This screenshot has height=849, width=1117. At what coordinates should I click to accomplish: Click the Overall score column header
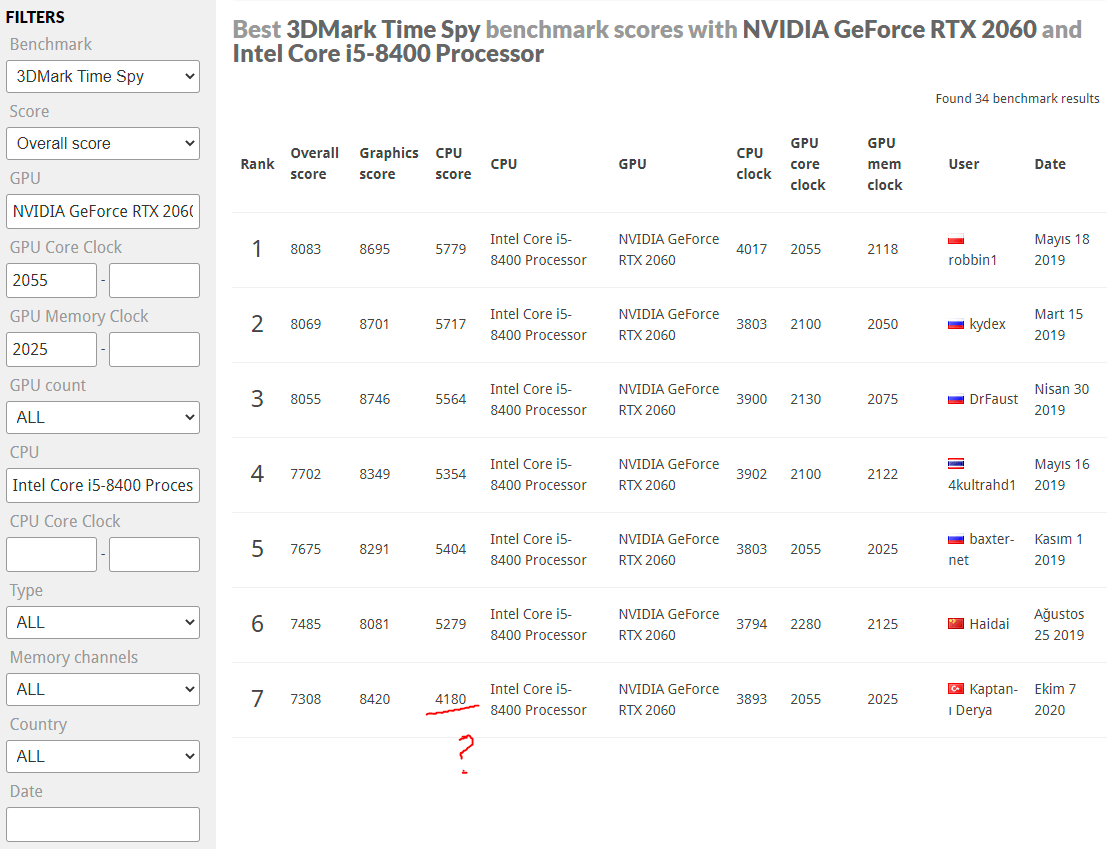tap(314, 164)
